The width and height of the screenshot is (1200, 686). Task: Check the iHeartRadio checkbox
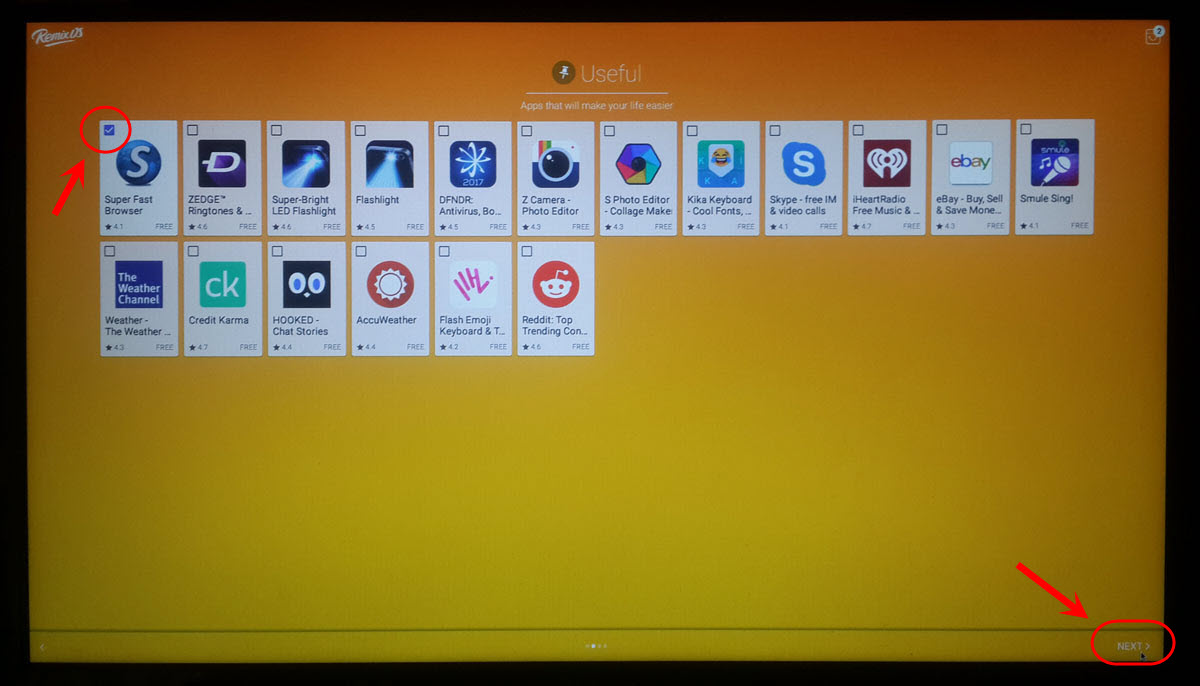pyautogui.click(x=858, y=130)
